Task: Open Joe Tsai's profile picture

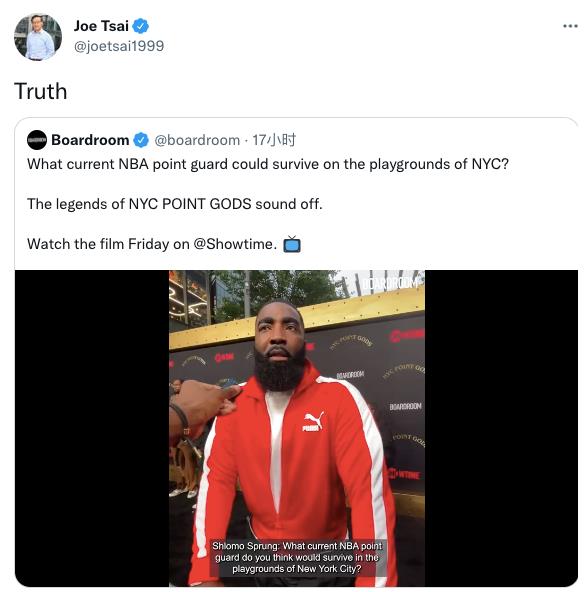Action: coord(38,37)
